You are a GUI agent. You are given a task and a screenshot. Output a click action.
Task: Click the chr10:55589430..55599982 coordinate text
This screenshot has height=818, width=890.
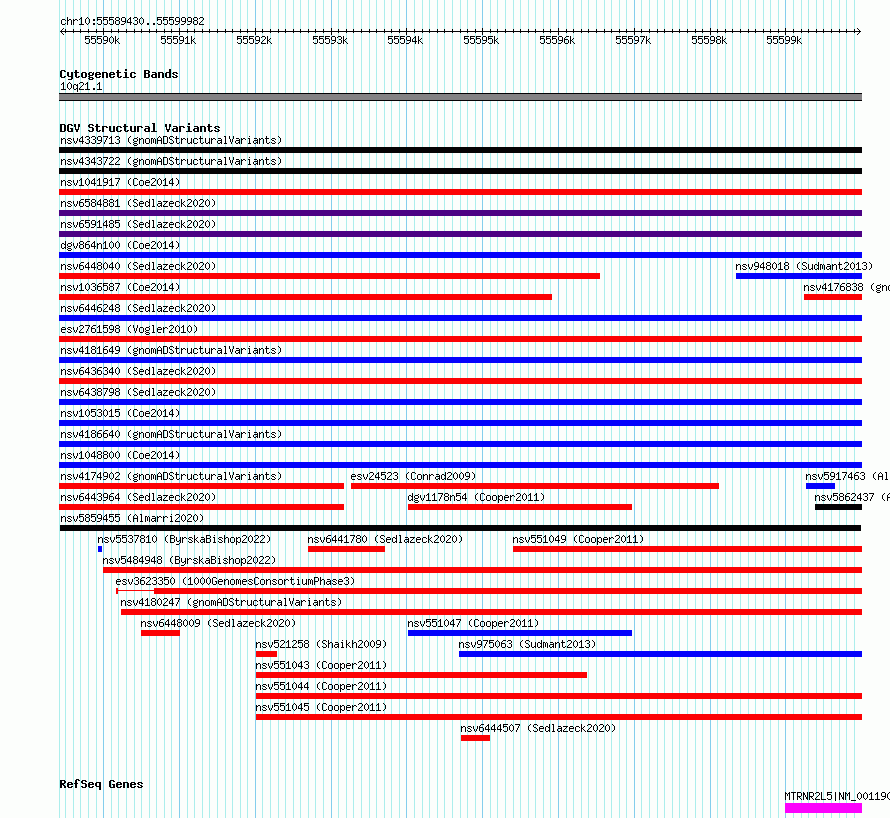pyautogui.click(x=132, y=21)
